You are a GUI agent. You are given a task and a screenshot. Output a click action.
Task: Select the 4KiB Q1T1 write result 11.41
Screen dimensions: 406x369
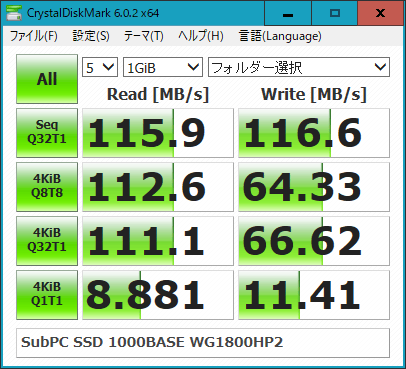coord(314,295)
